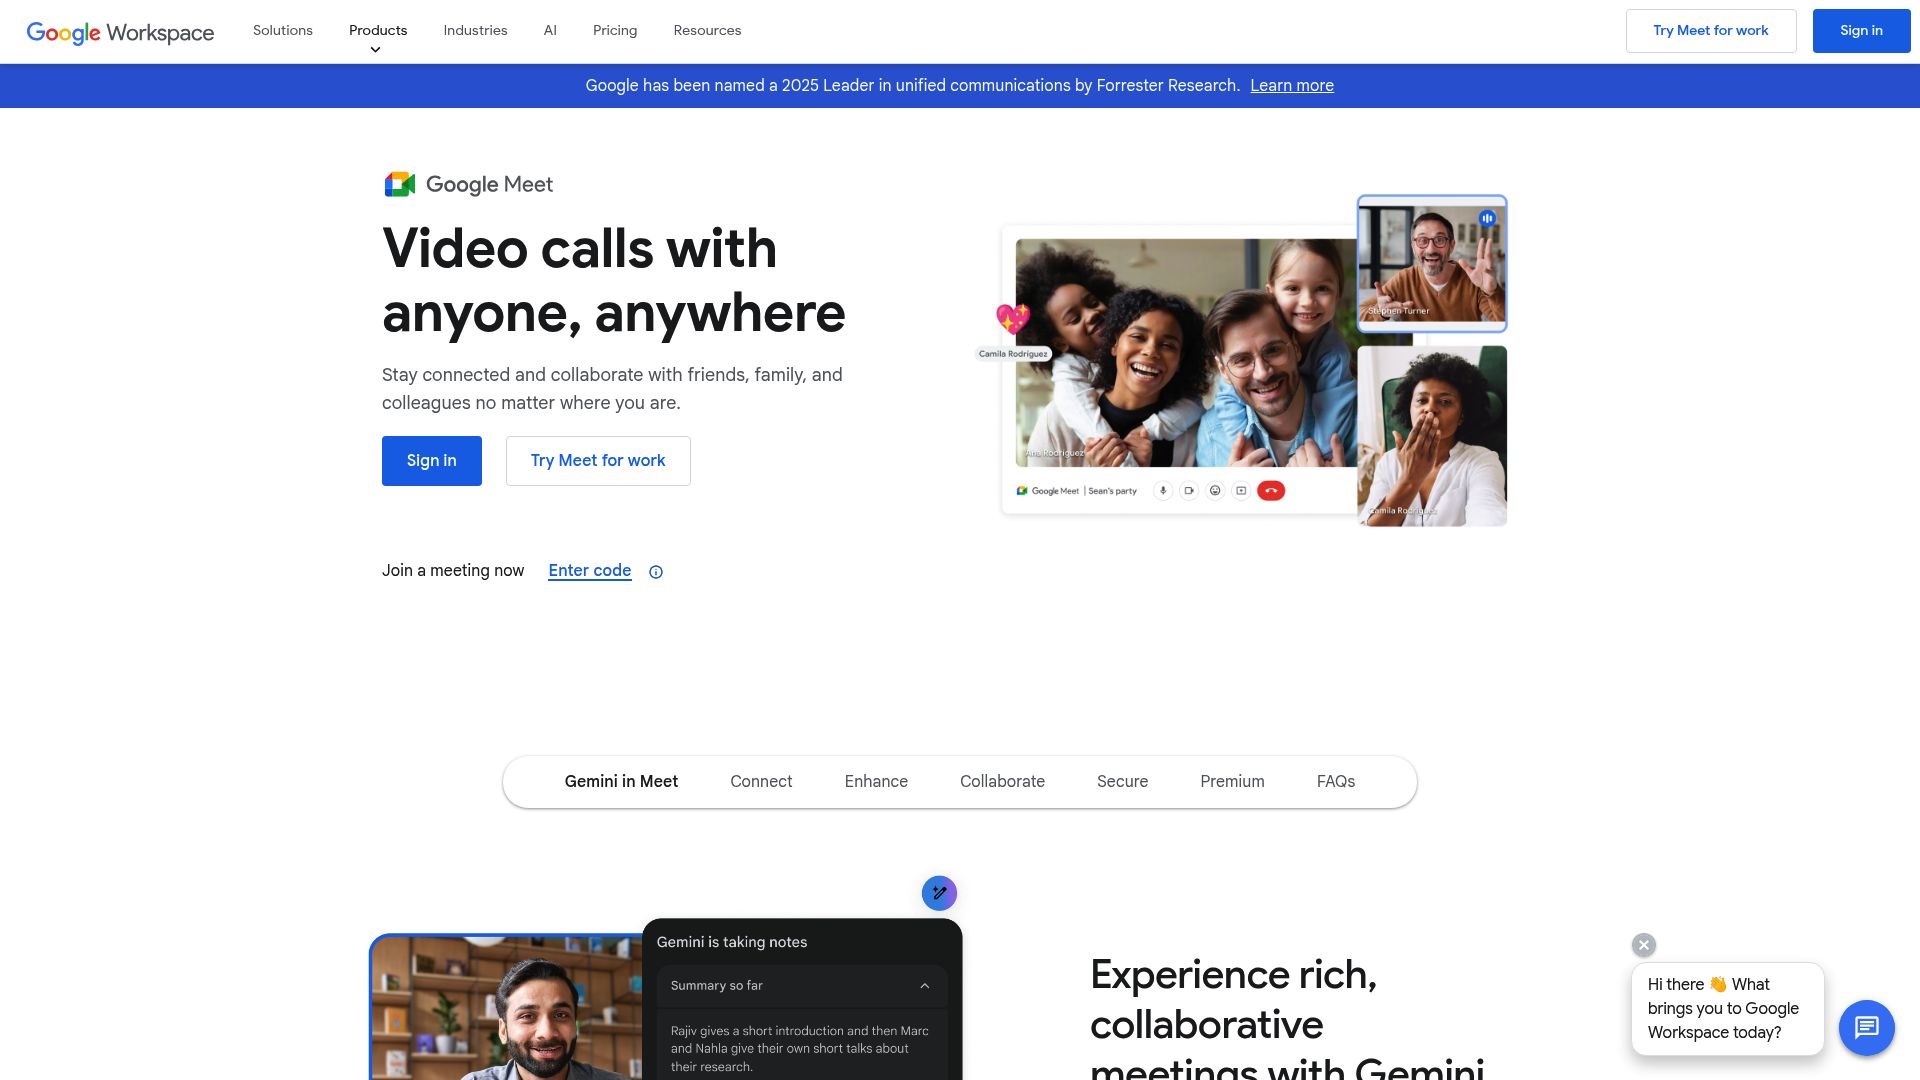Click the Gemini sparkle pen icon

pyautogui.click(x=939, y=893)
